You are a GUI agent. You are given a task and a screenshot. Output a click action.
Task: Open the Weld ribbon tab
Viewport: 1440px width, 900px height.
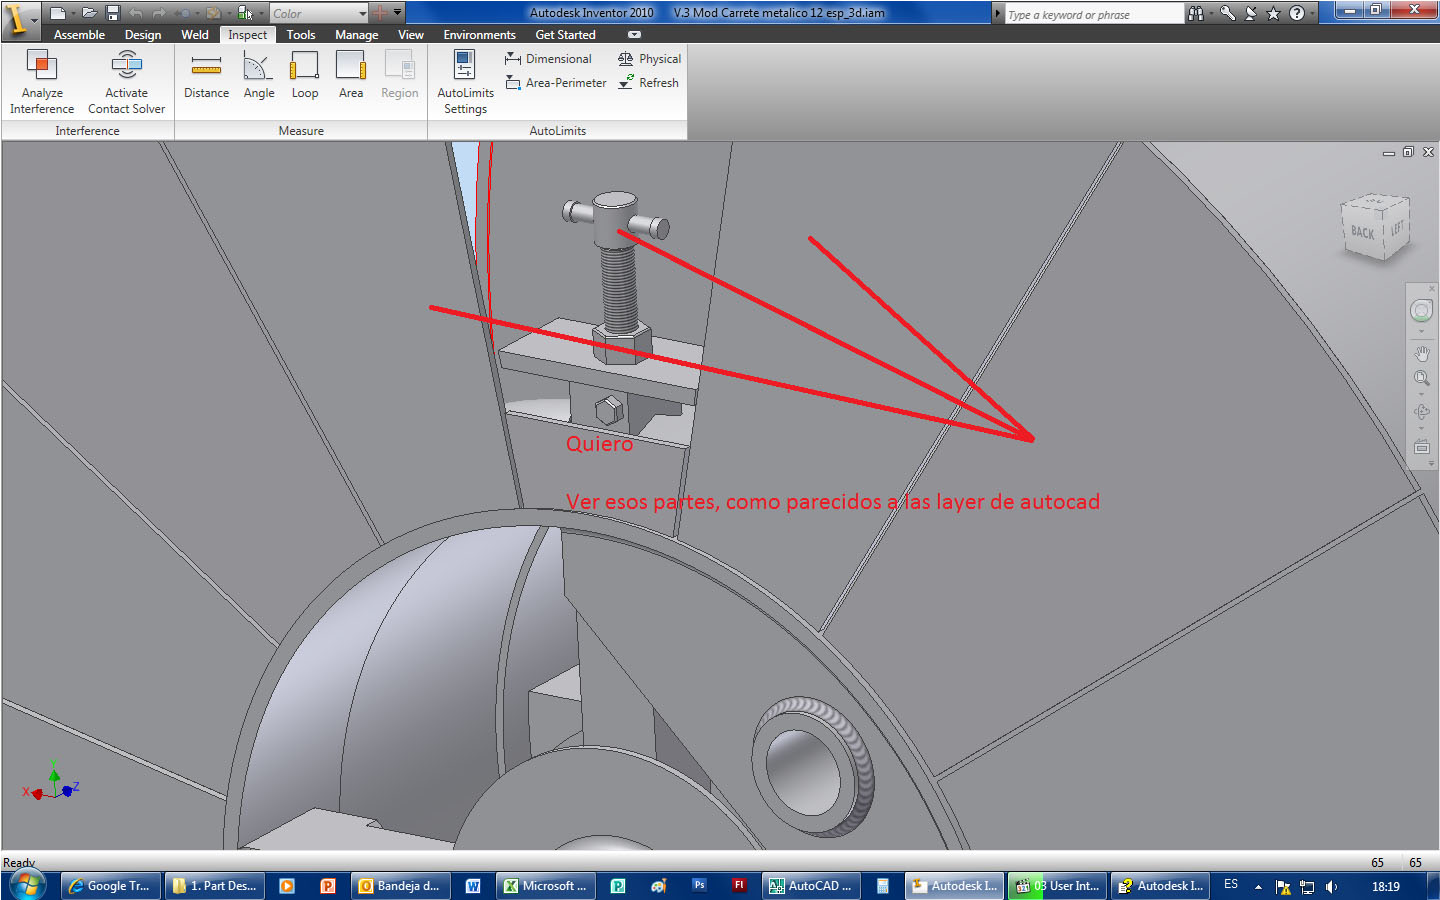195,35
